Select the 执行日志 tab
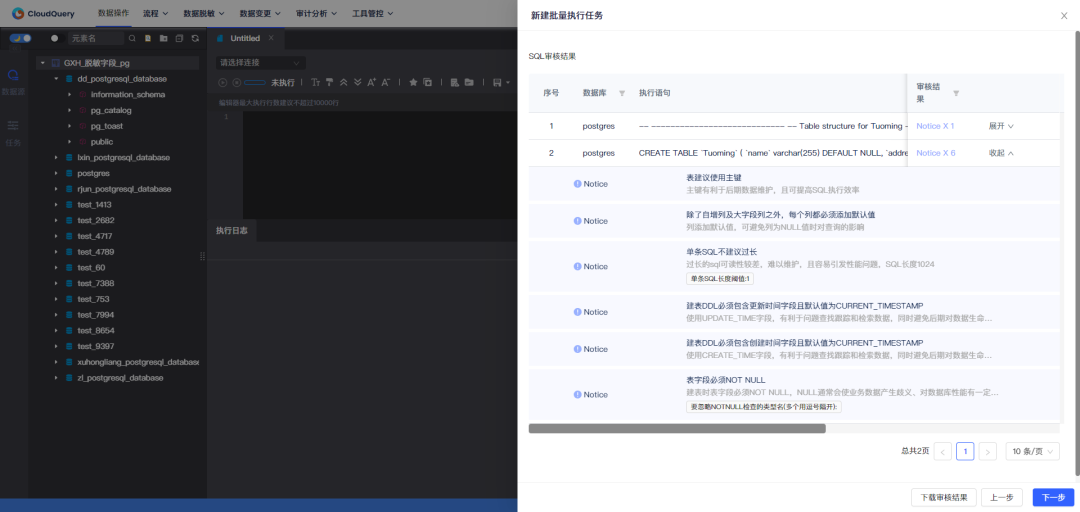 231,230
